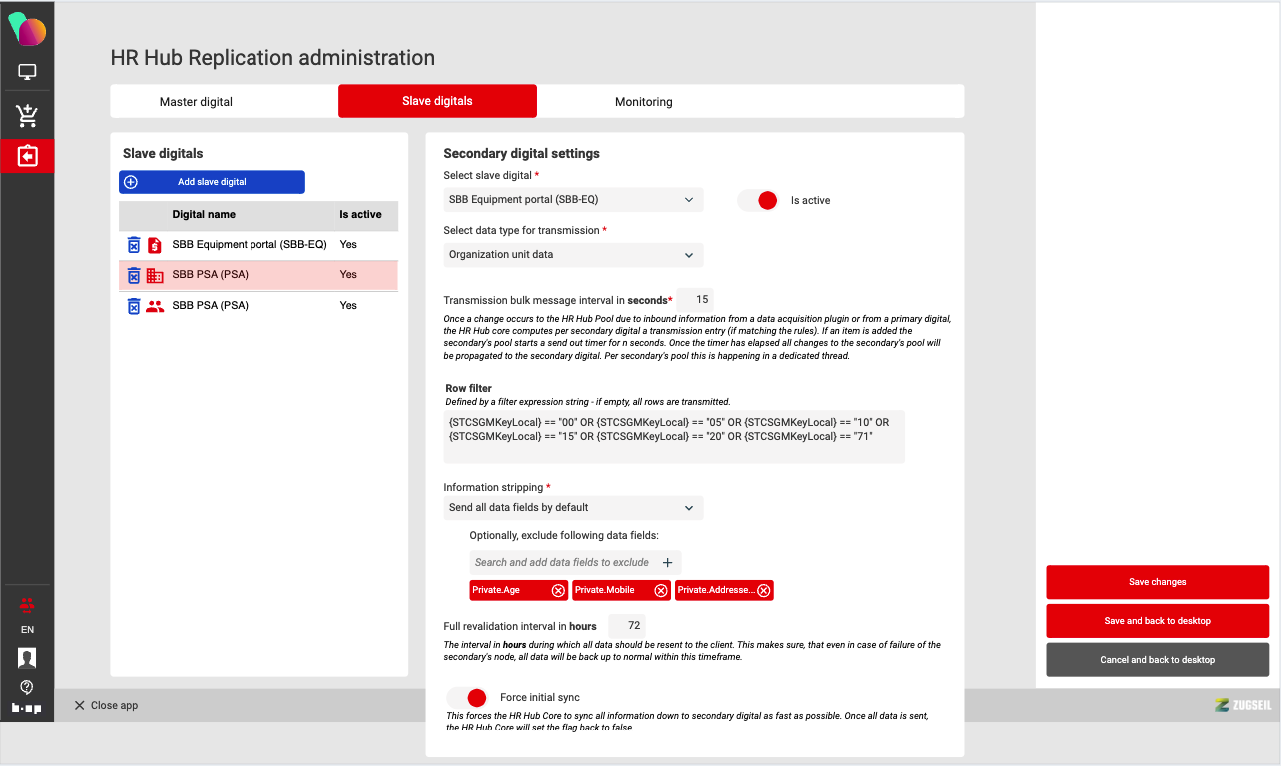This screenshot has height=766, width=1281.
Task: Open the data type for transmission dropdown
Action: pyautogui.click(x=573, y=255)
